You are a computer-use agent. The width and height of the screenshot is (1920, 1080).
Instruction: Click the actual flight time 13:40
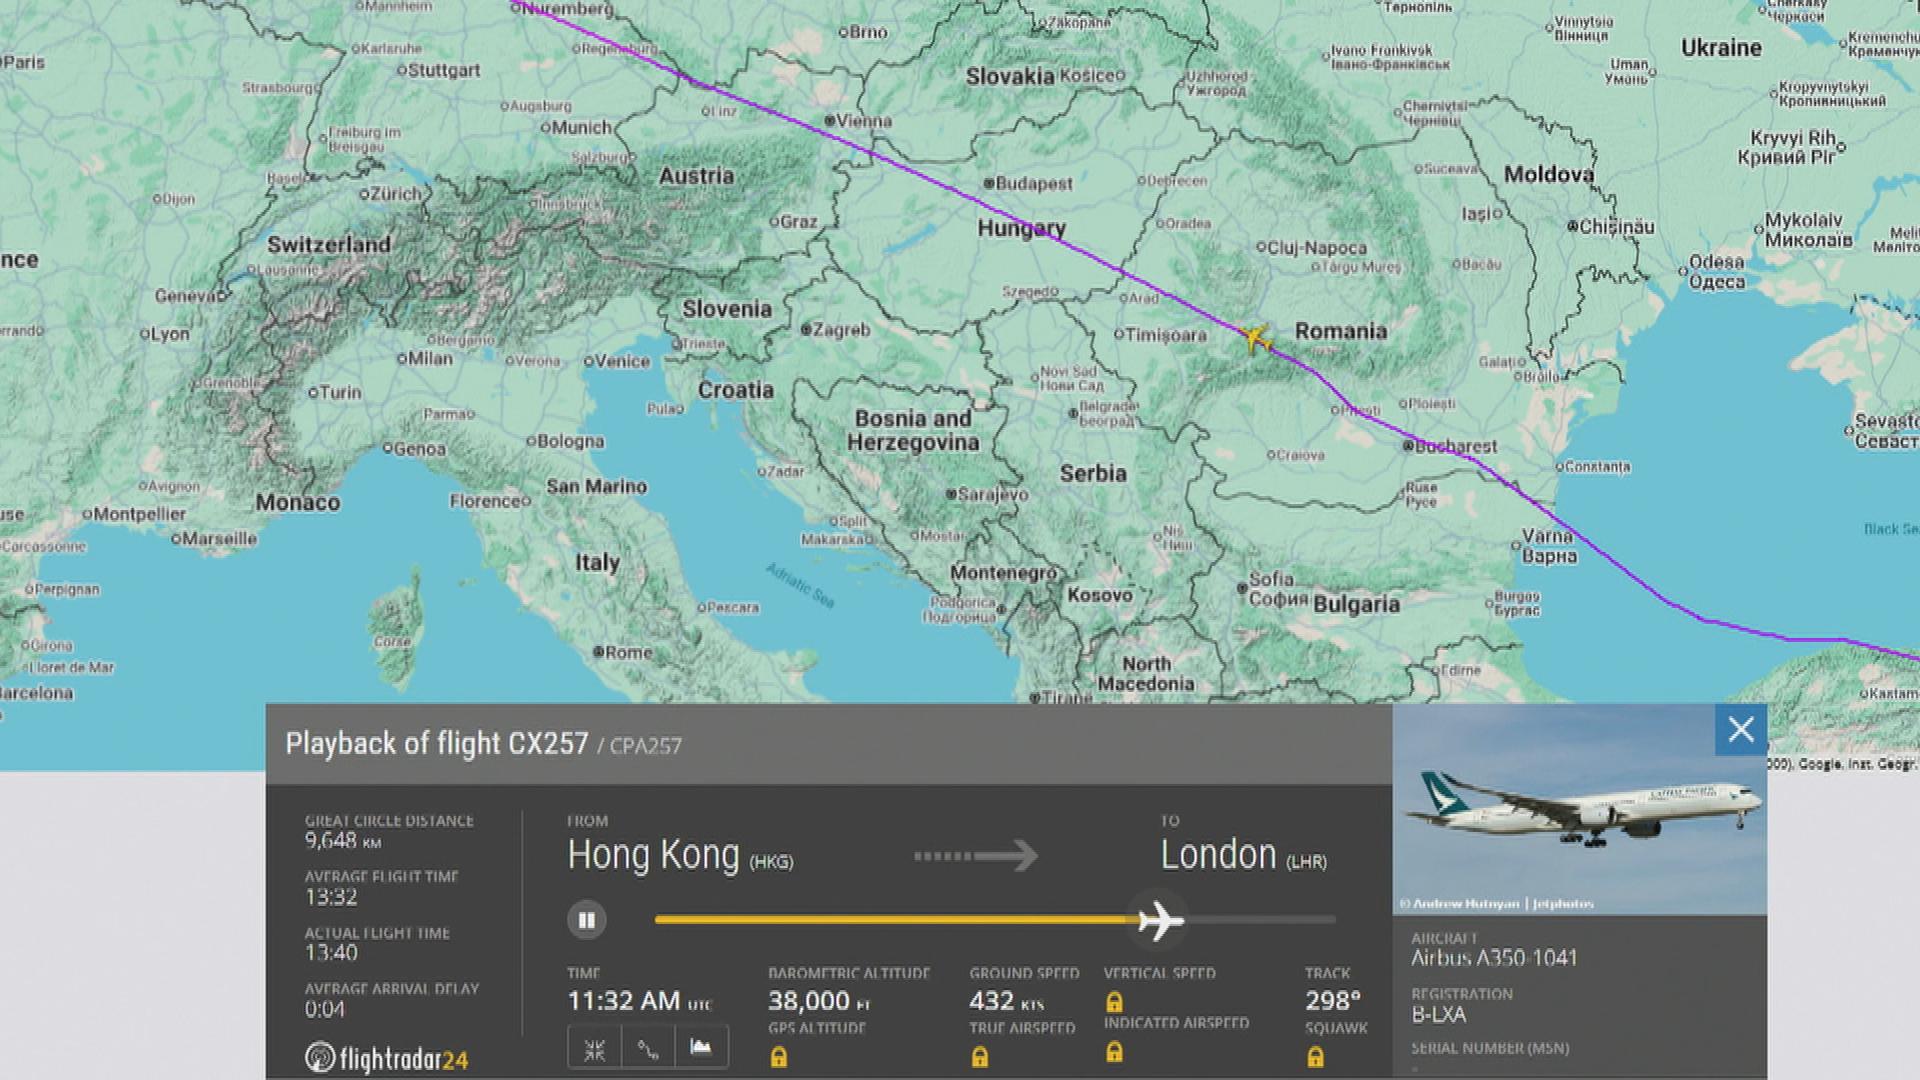331,953
